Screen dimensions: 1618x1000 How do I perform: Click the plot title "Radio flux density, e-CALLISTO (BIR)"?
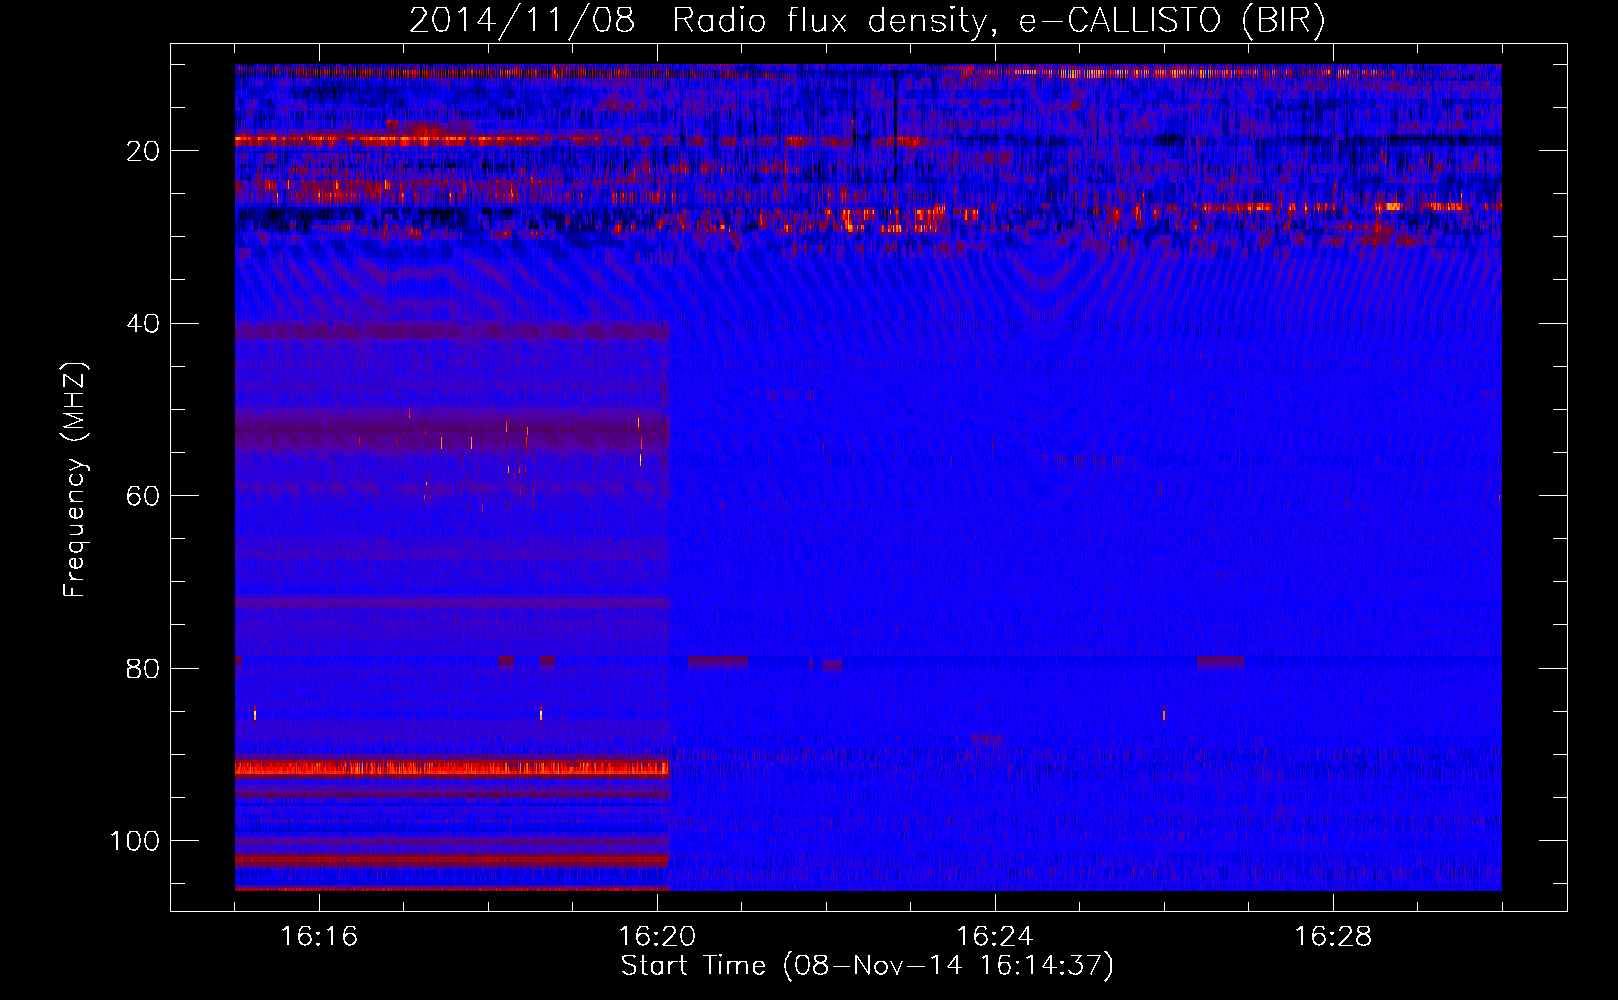pos(999,20)
